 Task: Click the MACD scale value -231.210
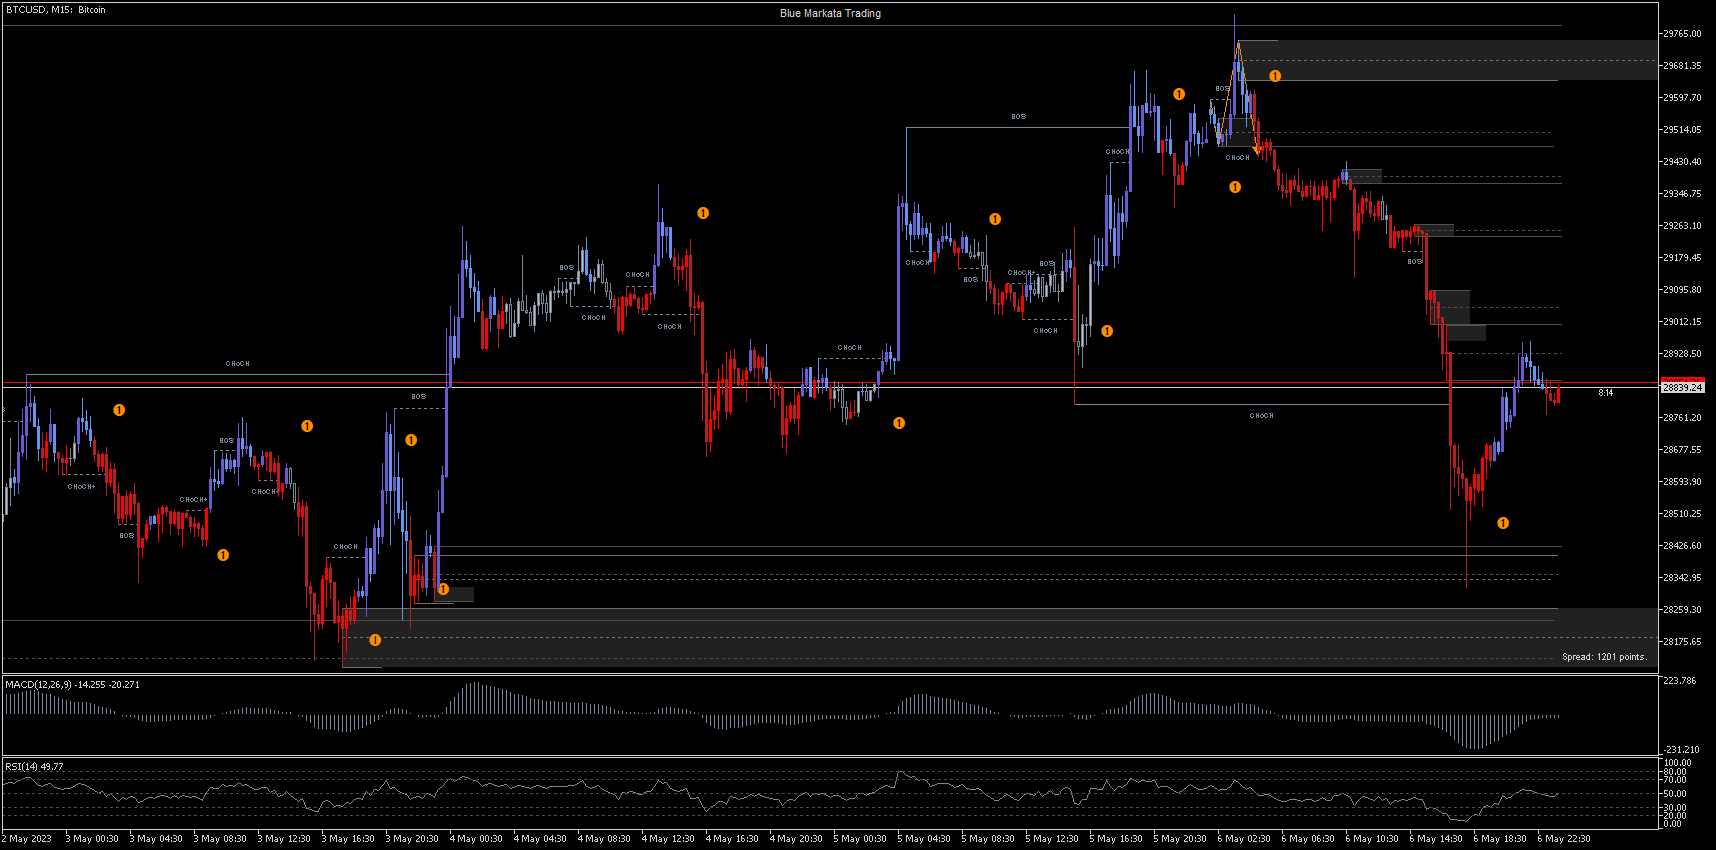[x=1681, y=749]
